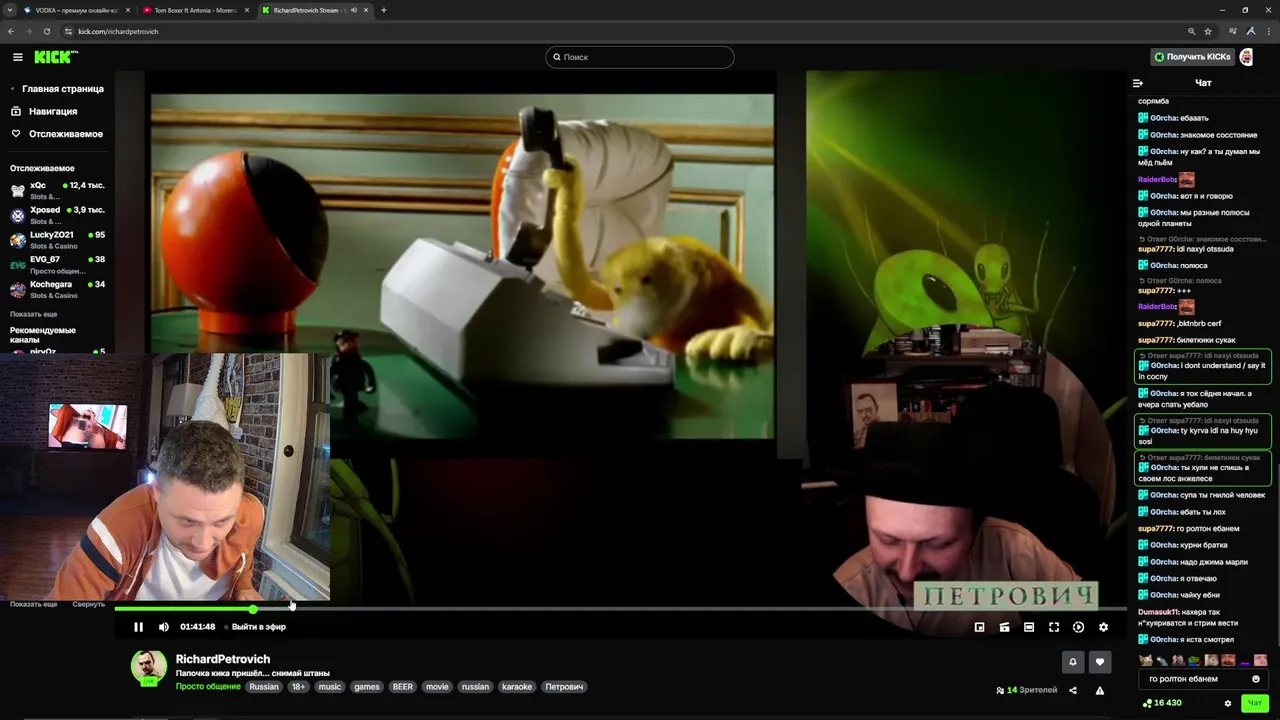Viewport: 1280px width, 720px height.
Task: Go to Главная страница
Action: pos(57,89)
